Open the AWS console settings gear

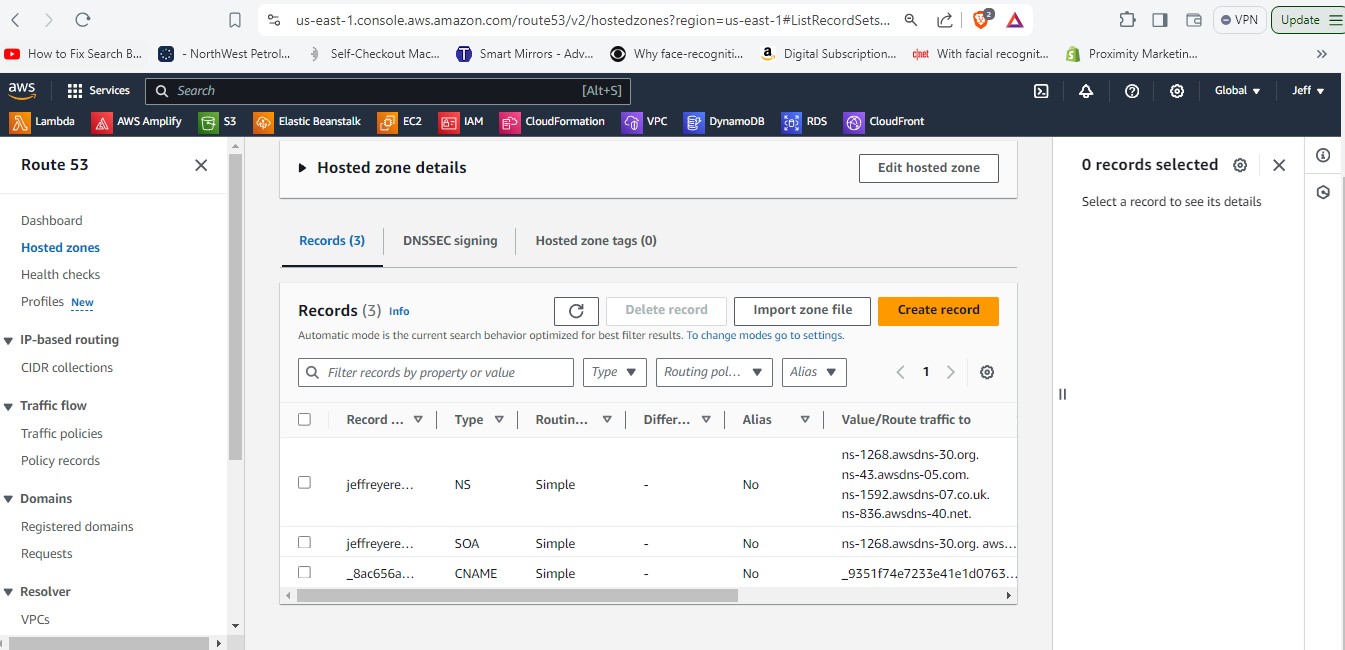pos(1177,91)
